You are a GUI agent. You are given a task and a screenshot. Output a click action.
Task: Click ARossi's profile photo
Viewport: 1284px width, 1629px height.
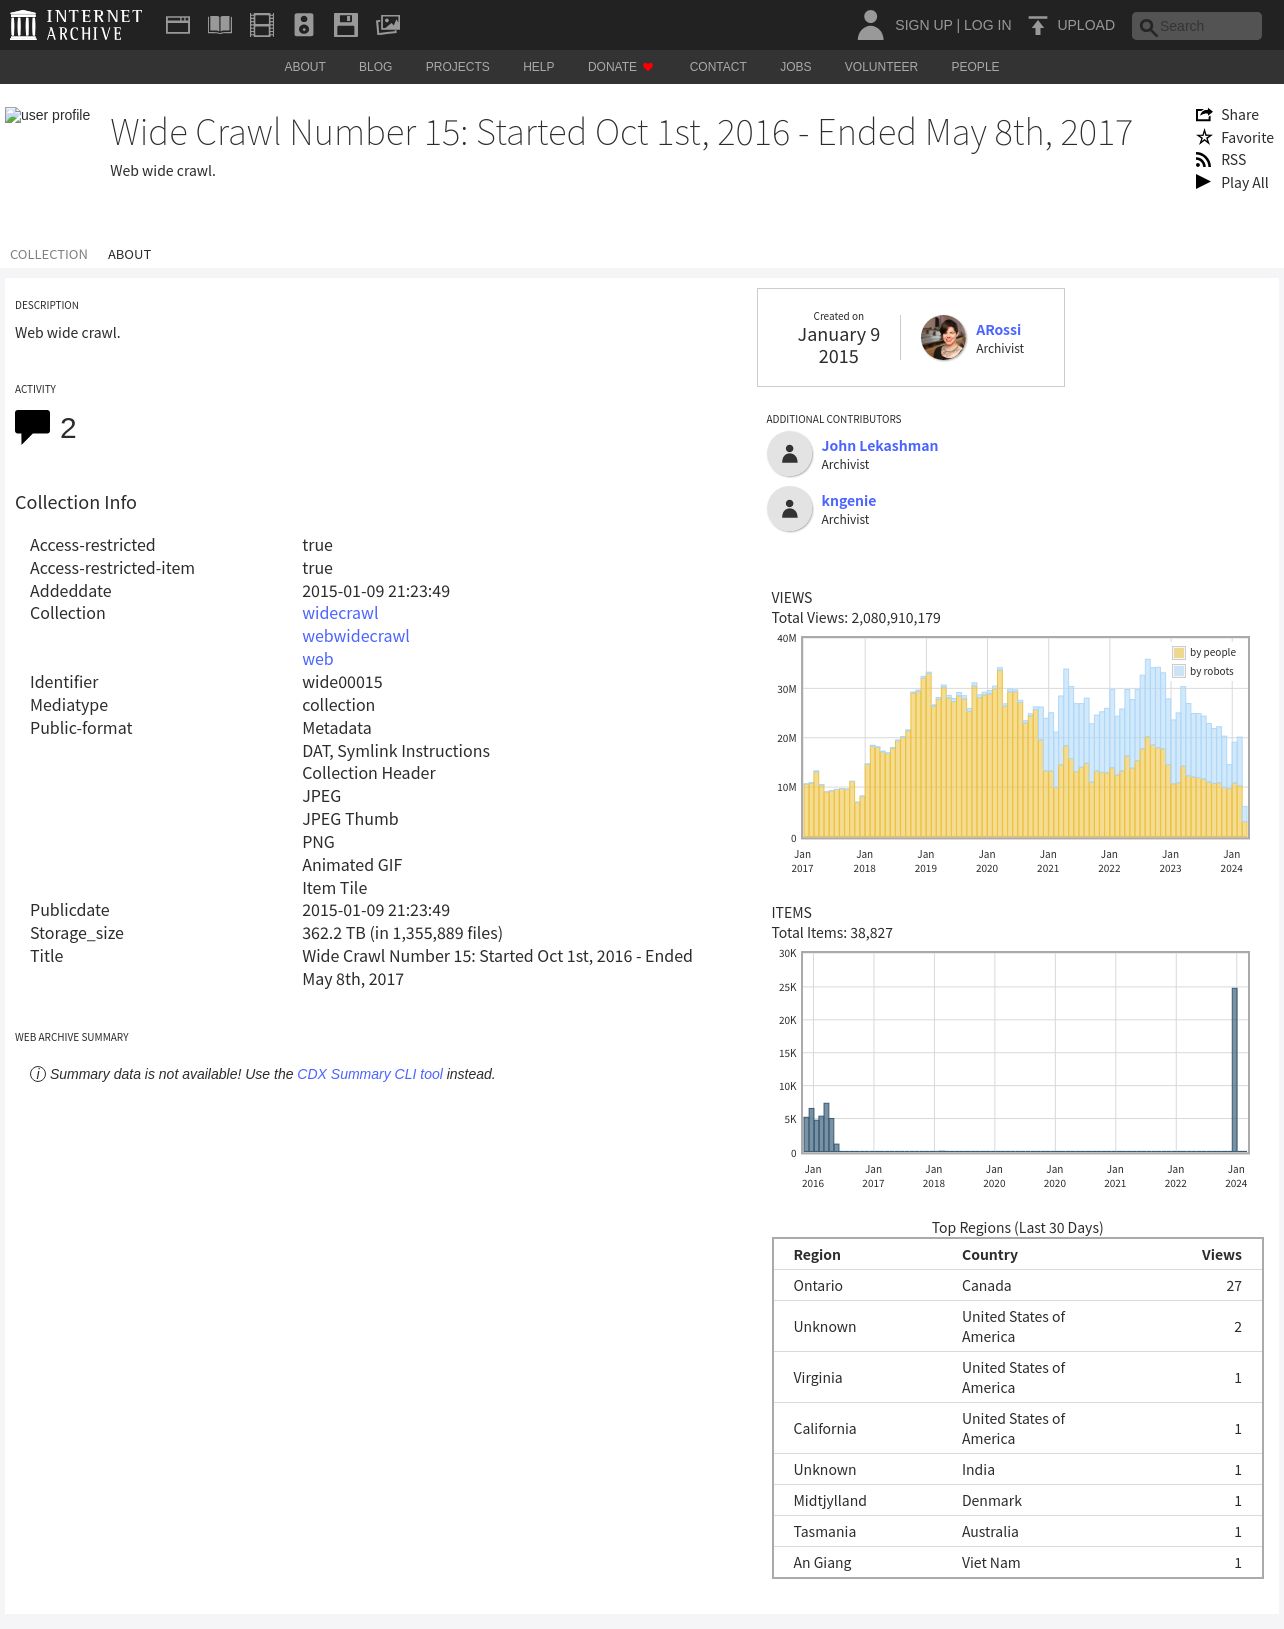point(943,337)
